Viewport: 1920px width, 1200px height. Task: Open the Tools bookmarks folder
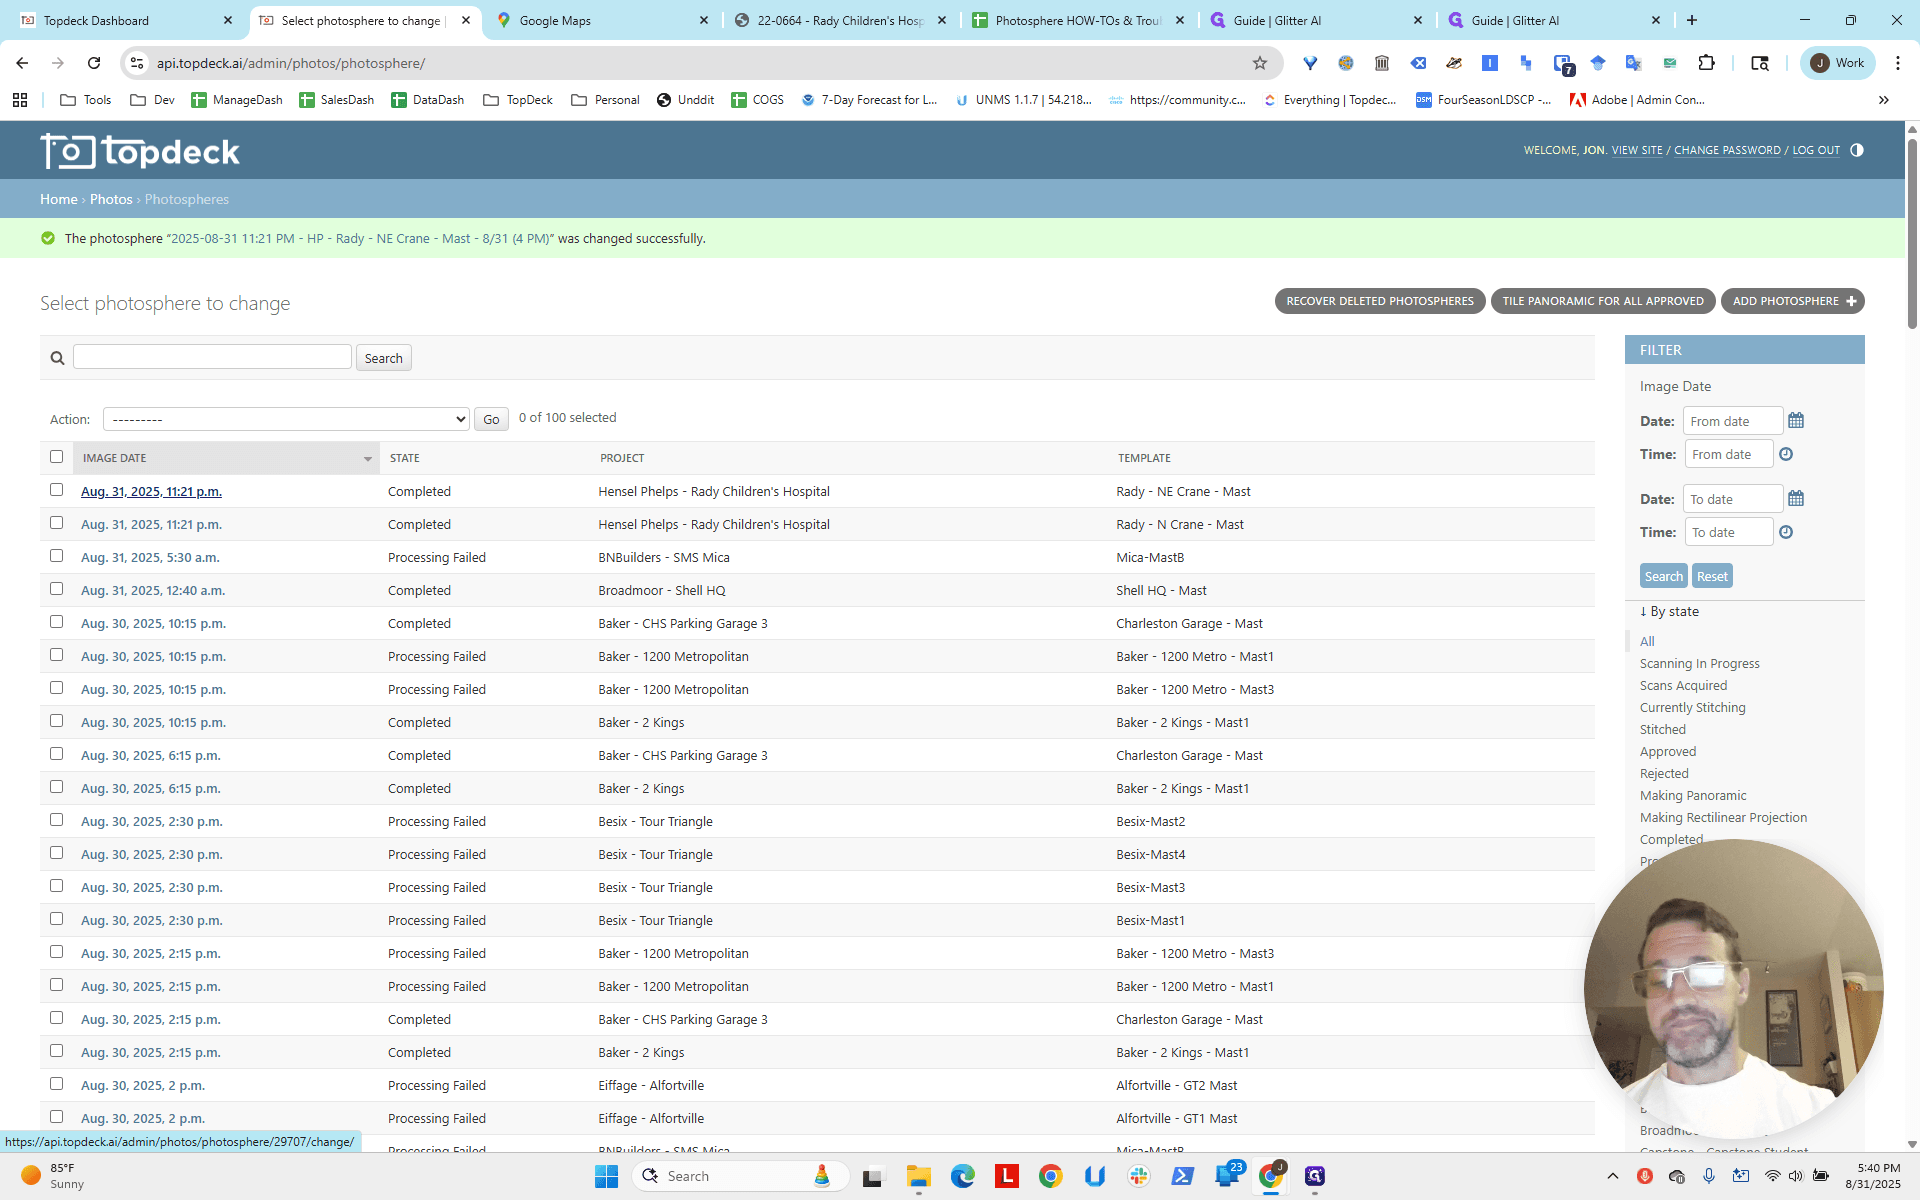click(86, 100)
